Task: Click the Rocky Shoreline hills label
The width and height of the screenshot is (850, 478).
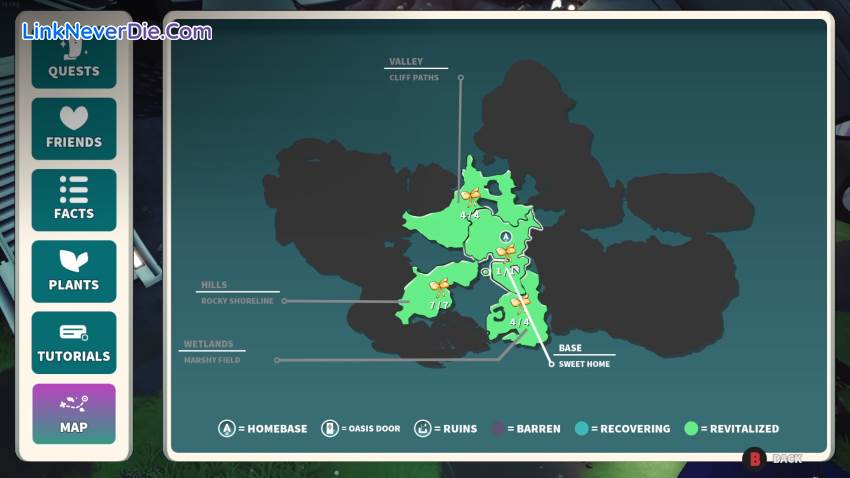Action: pos(237,300)
